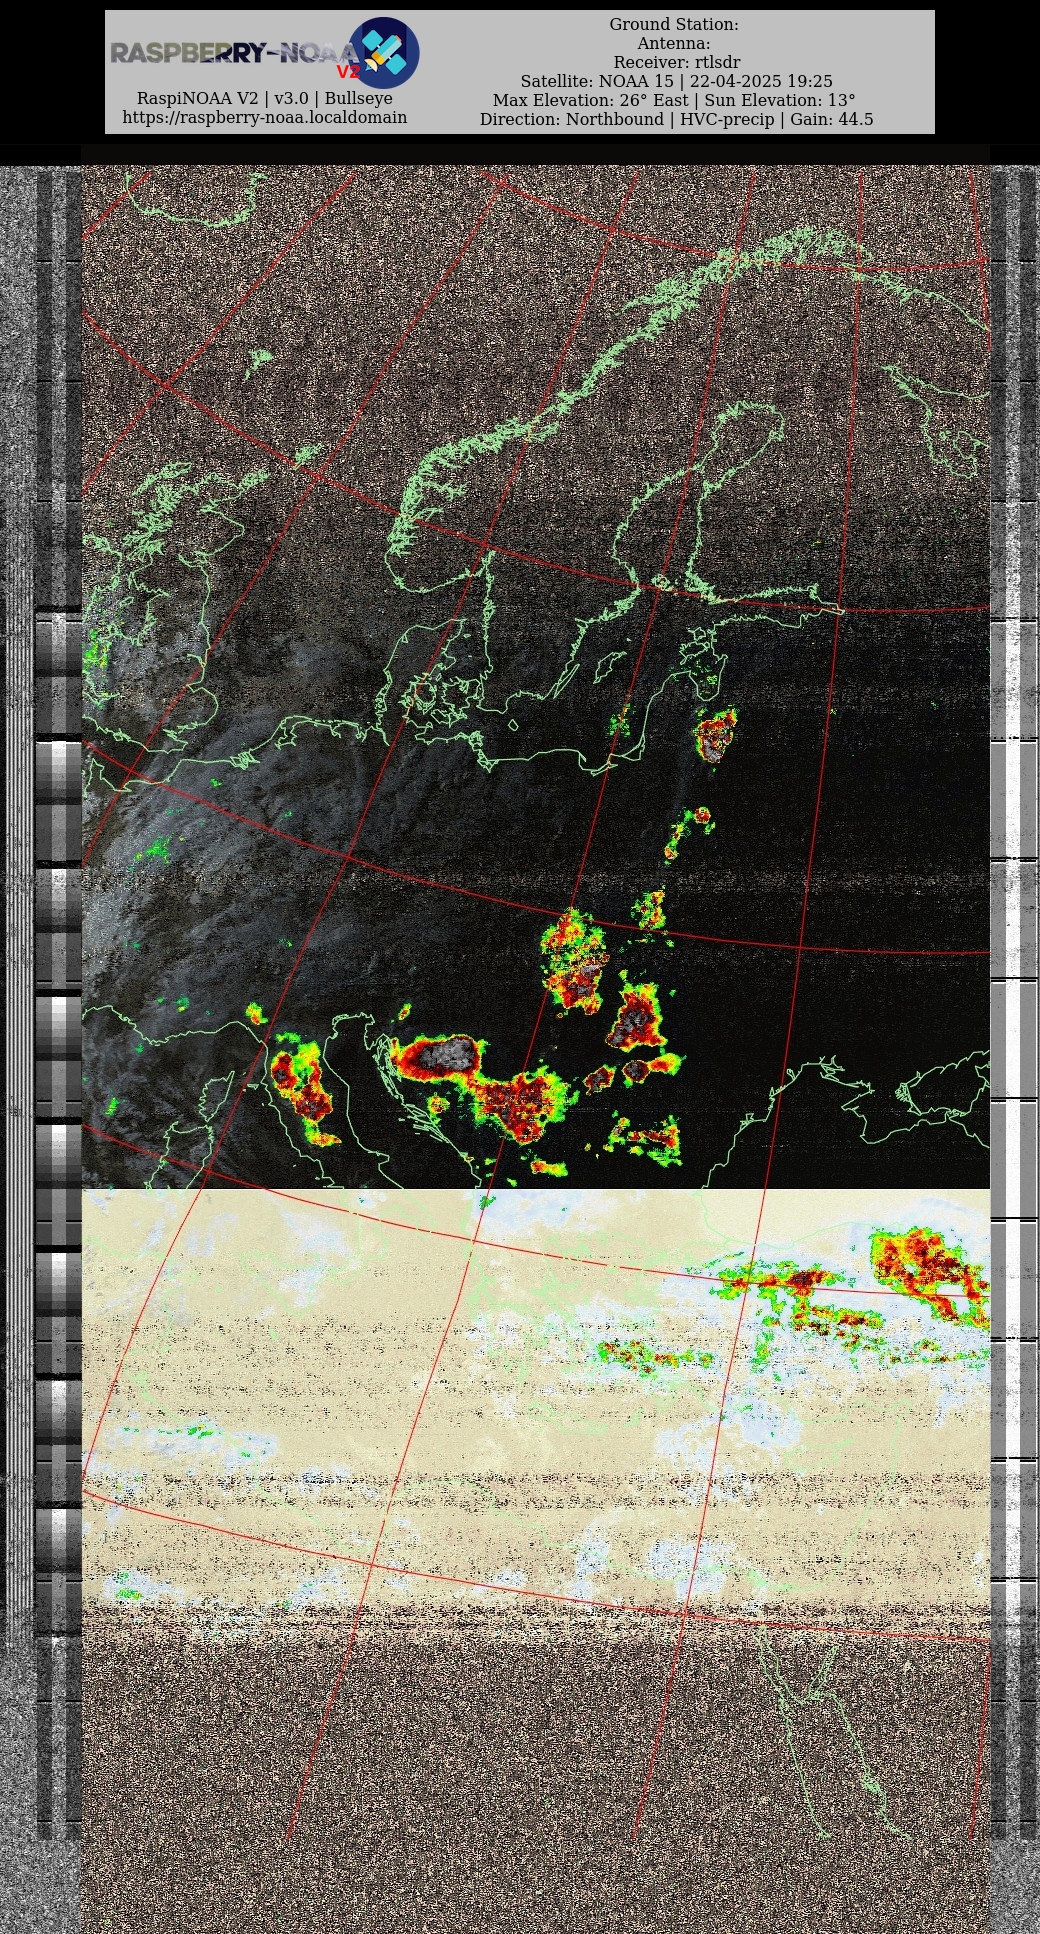Click the 'Ground Station:' label
This screenshot has width=1040, height=1934.
[x=674, y=25]
